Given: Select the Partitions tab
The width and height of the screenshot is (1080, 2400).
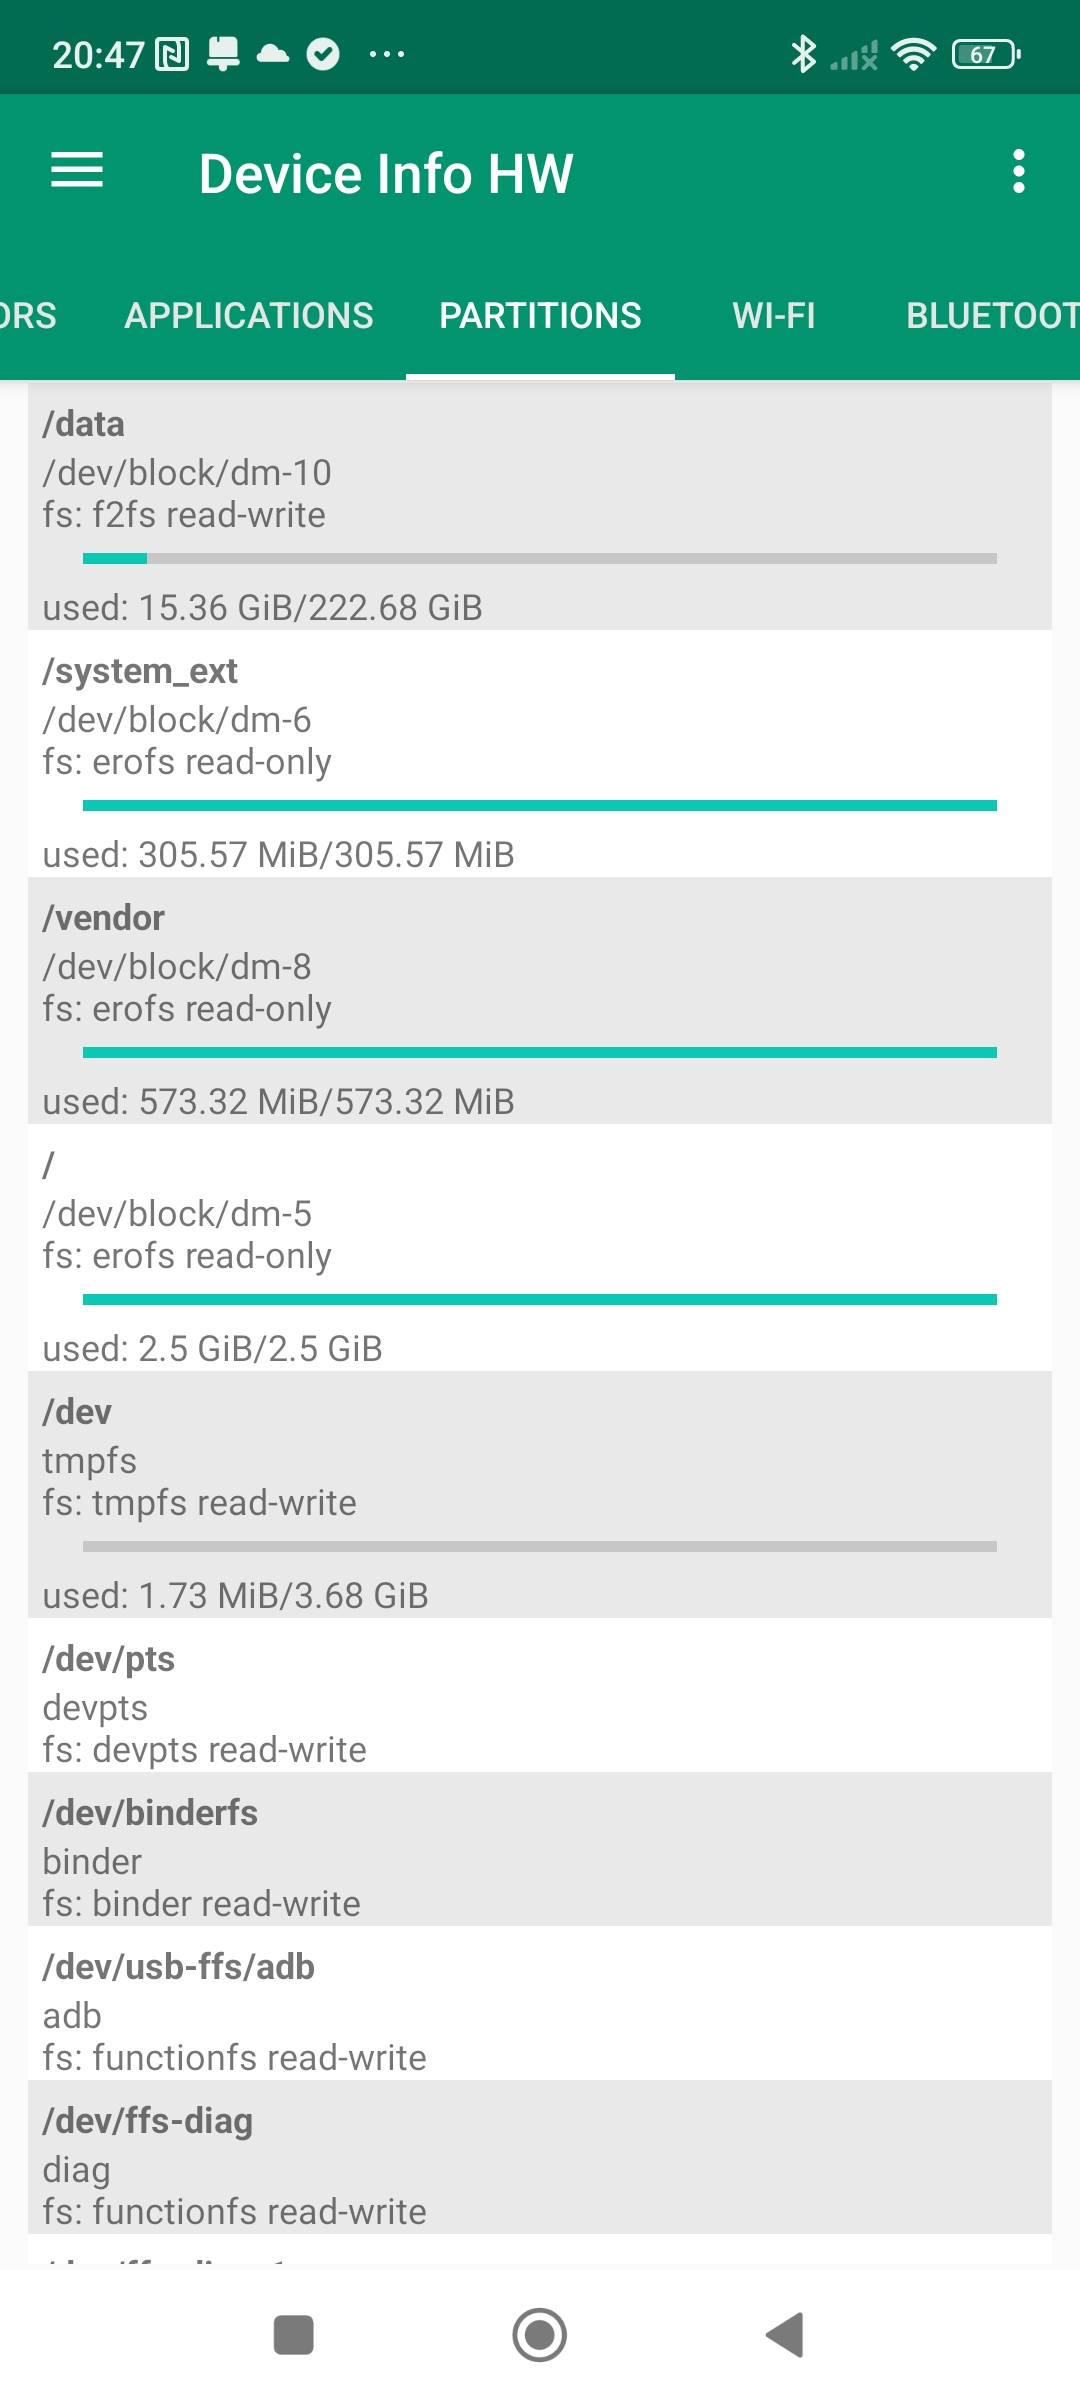Looking at the screenshot, I should 540,316.
